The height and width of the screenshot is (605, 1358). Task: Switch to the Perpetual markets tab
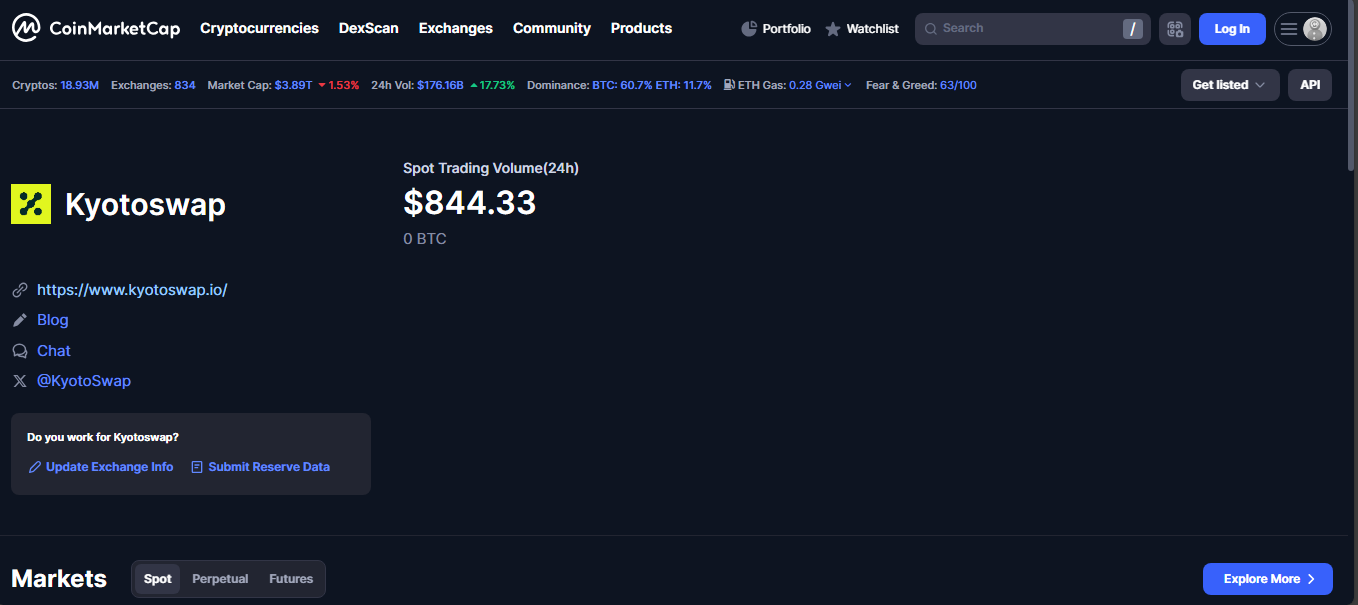pyautogui.click(x=220, y=579)
